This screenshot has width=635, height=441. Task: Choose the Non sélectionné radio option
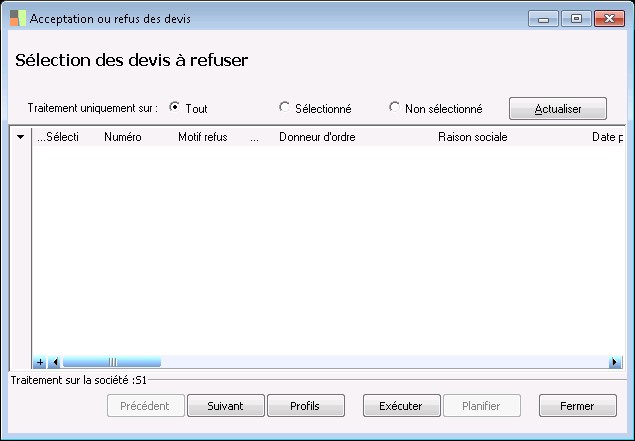click(394, 107)
